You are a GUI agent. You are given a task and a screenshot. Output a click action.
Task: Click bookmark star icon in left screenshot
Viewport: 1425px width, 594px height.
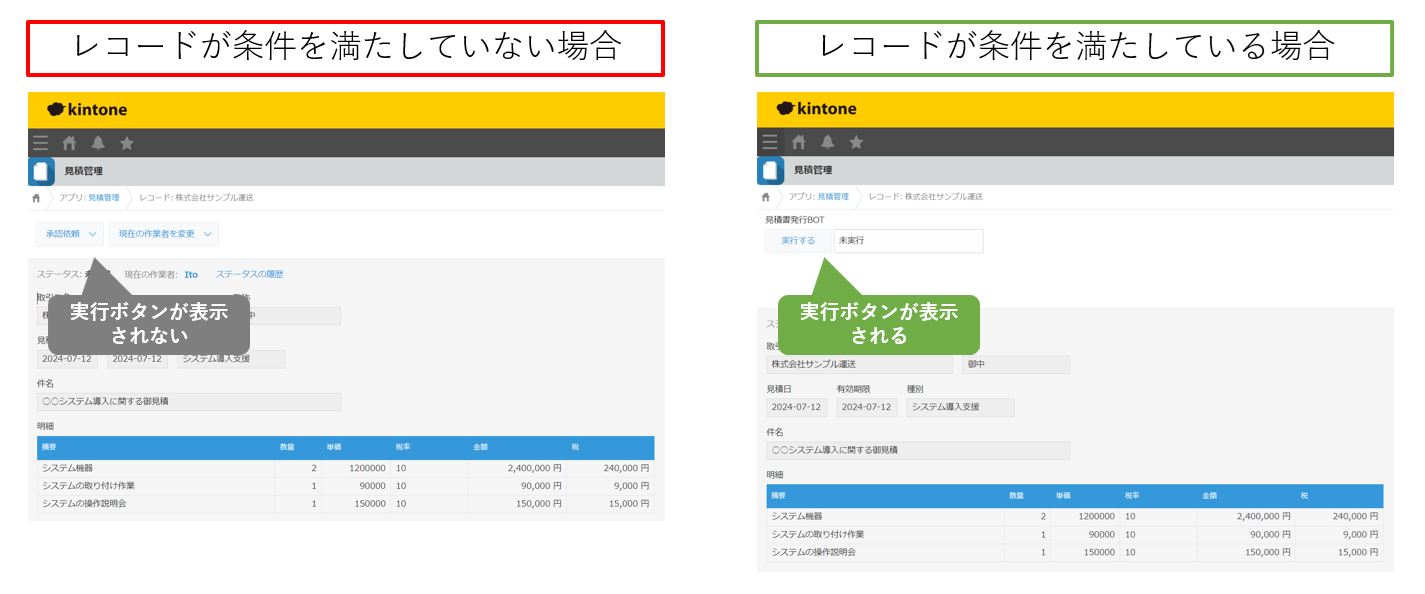[127, 142]
